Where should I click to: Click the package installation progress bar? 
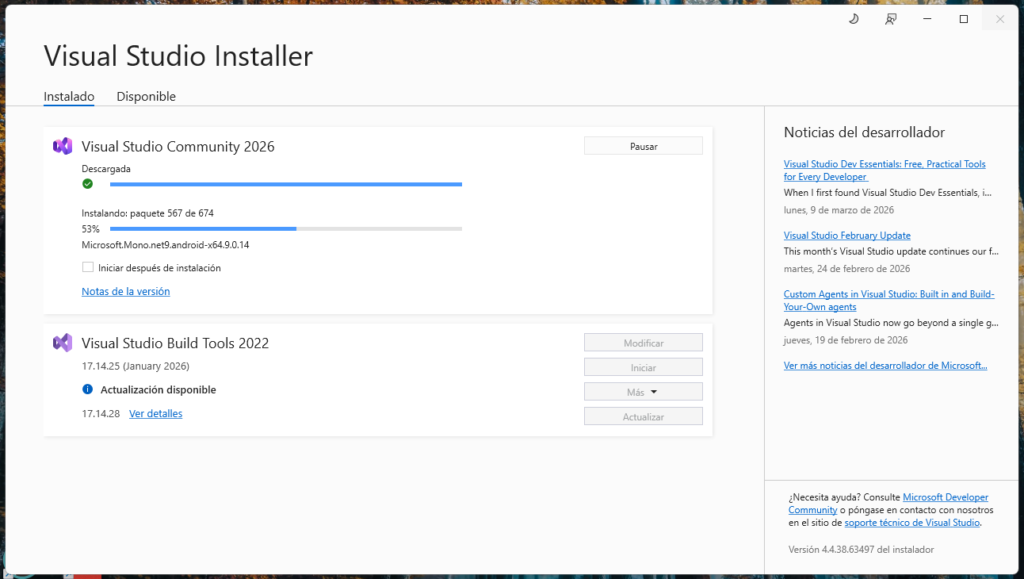(x=285, y=229)
